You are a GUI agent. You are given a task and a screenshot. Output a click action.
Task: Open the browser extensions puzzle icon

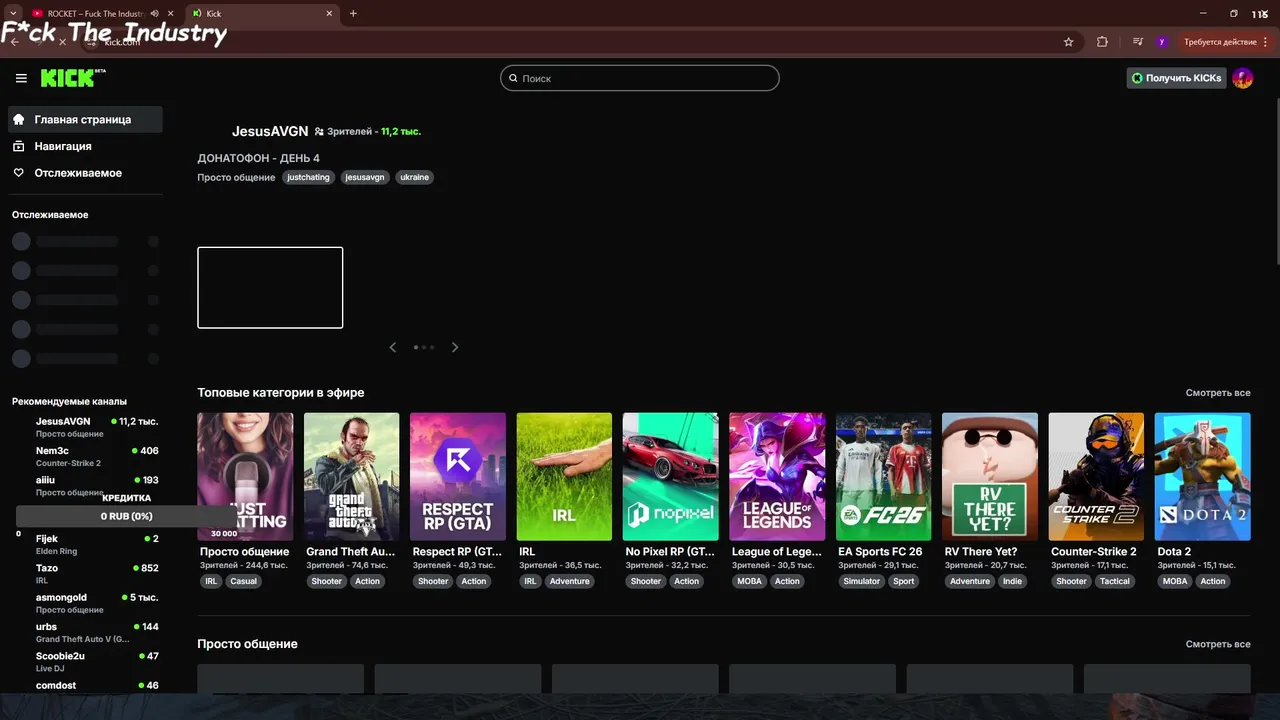(x=1102, y=42)
